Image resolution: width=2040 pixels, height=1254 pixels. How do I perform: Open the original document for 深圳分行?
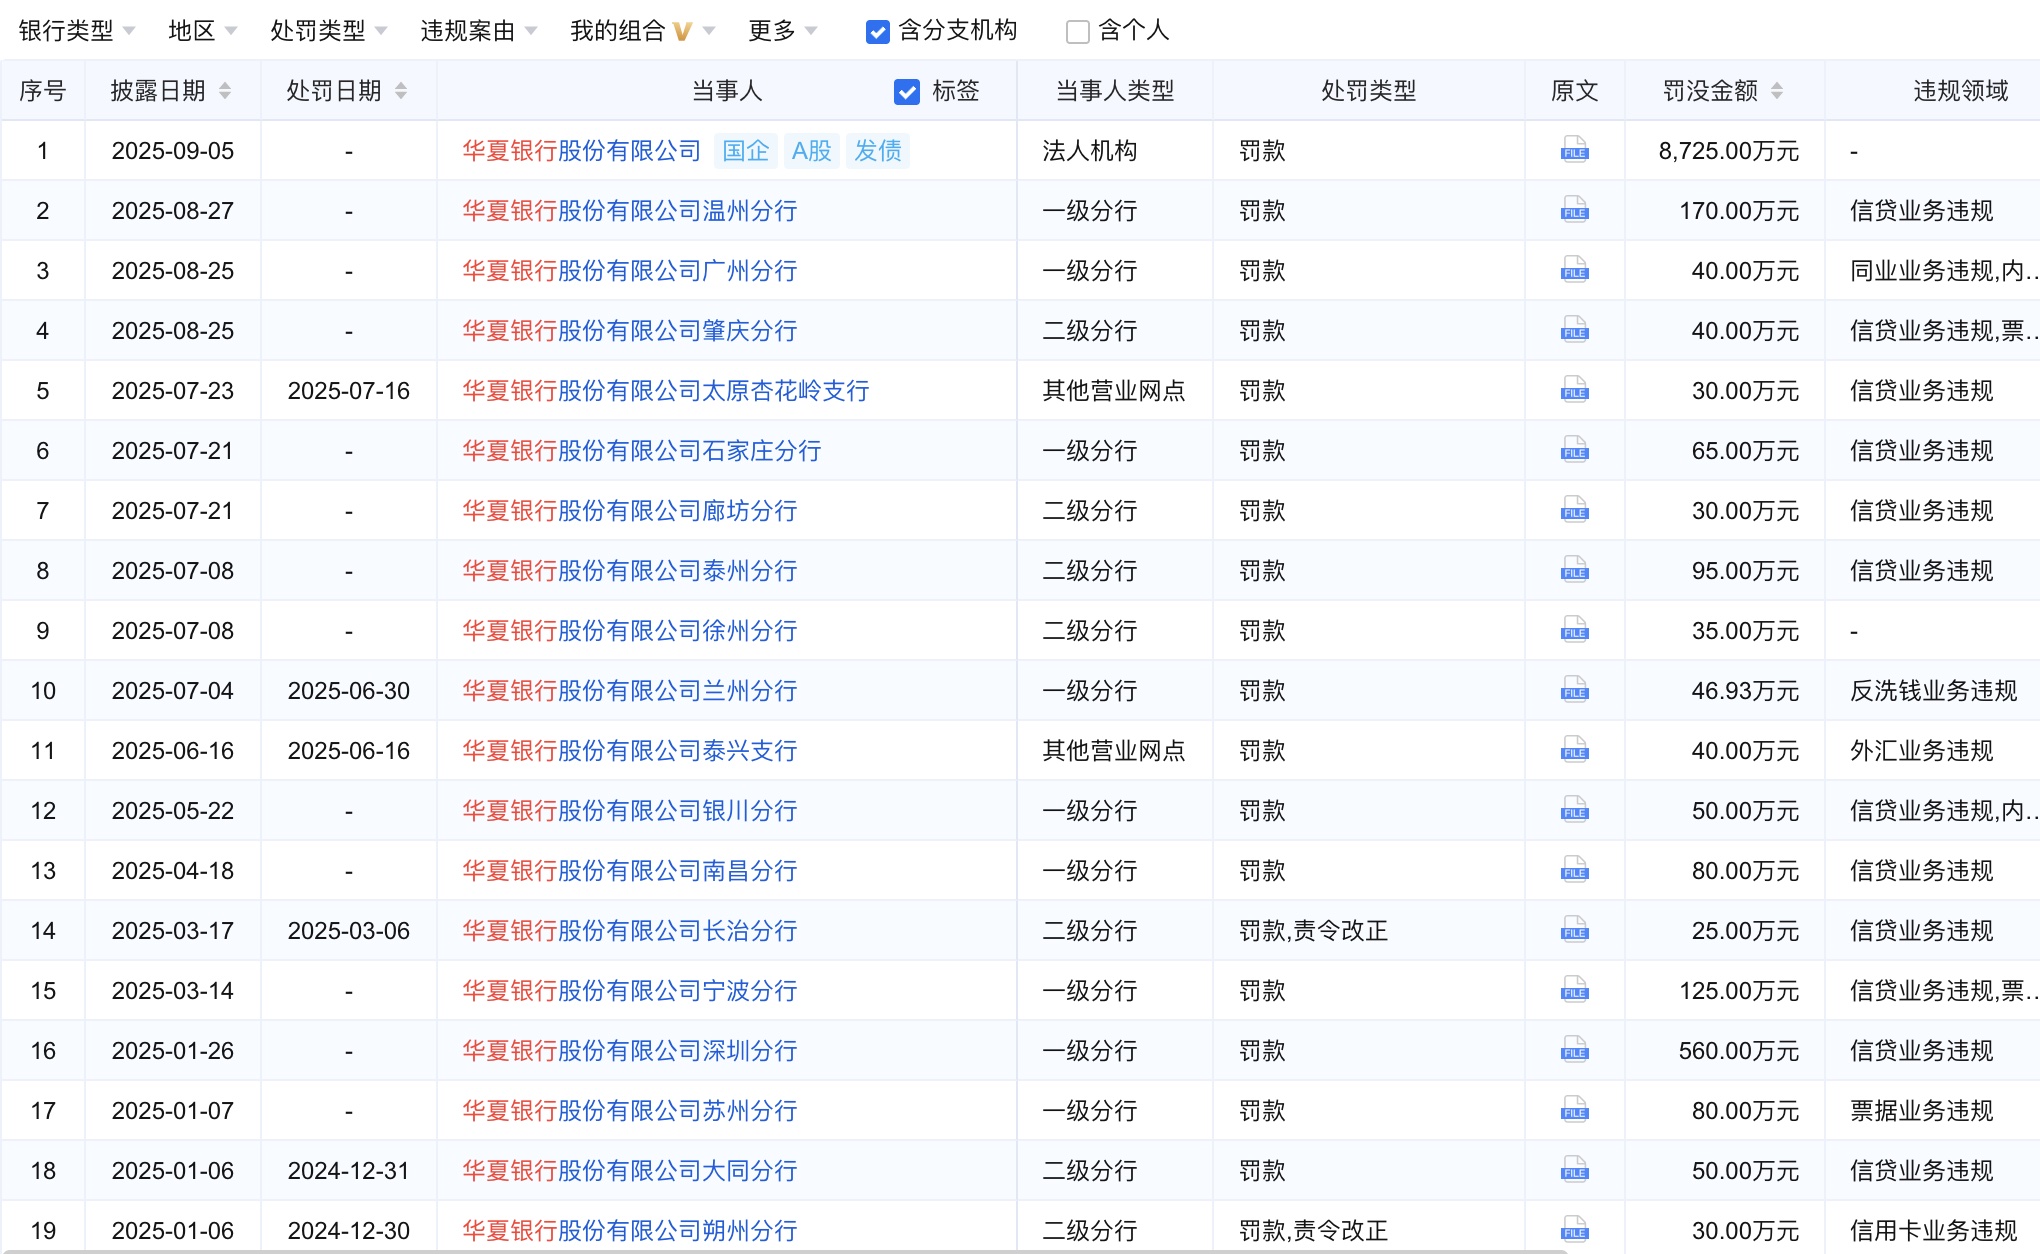pyautogui.click(x=1574, y=1050)
